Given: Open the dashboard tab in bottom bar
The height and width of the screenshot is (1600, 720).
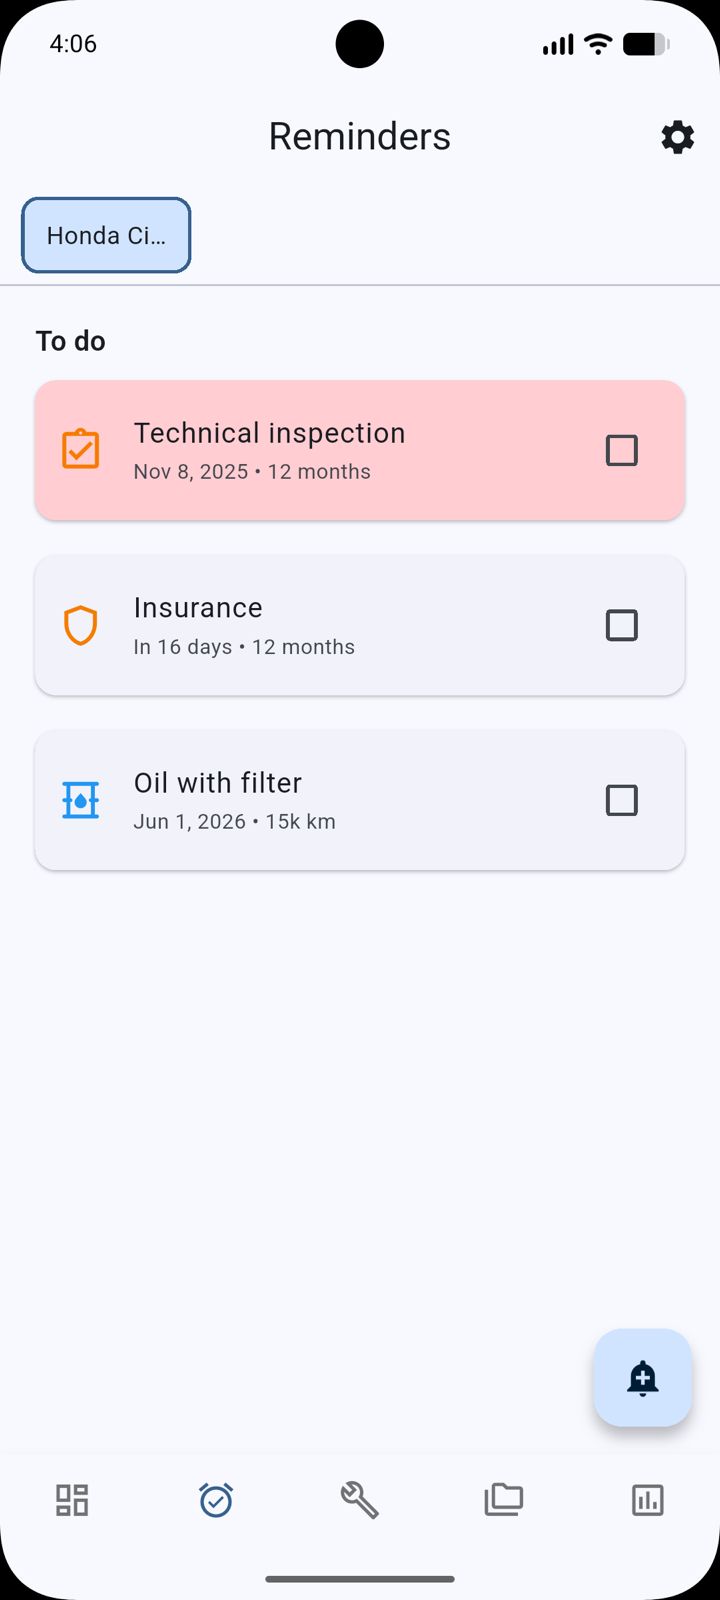Looking at the screenshot, I should [72, 1500].
